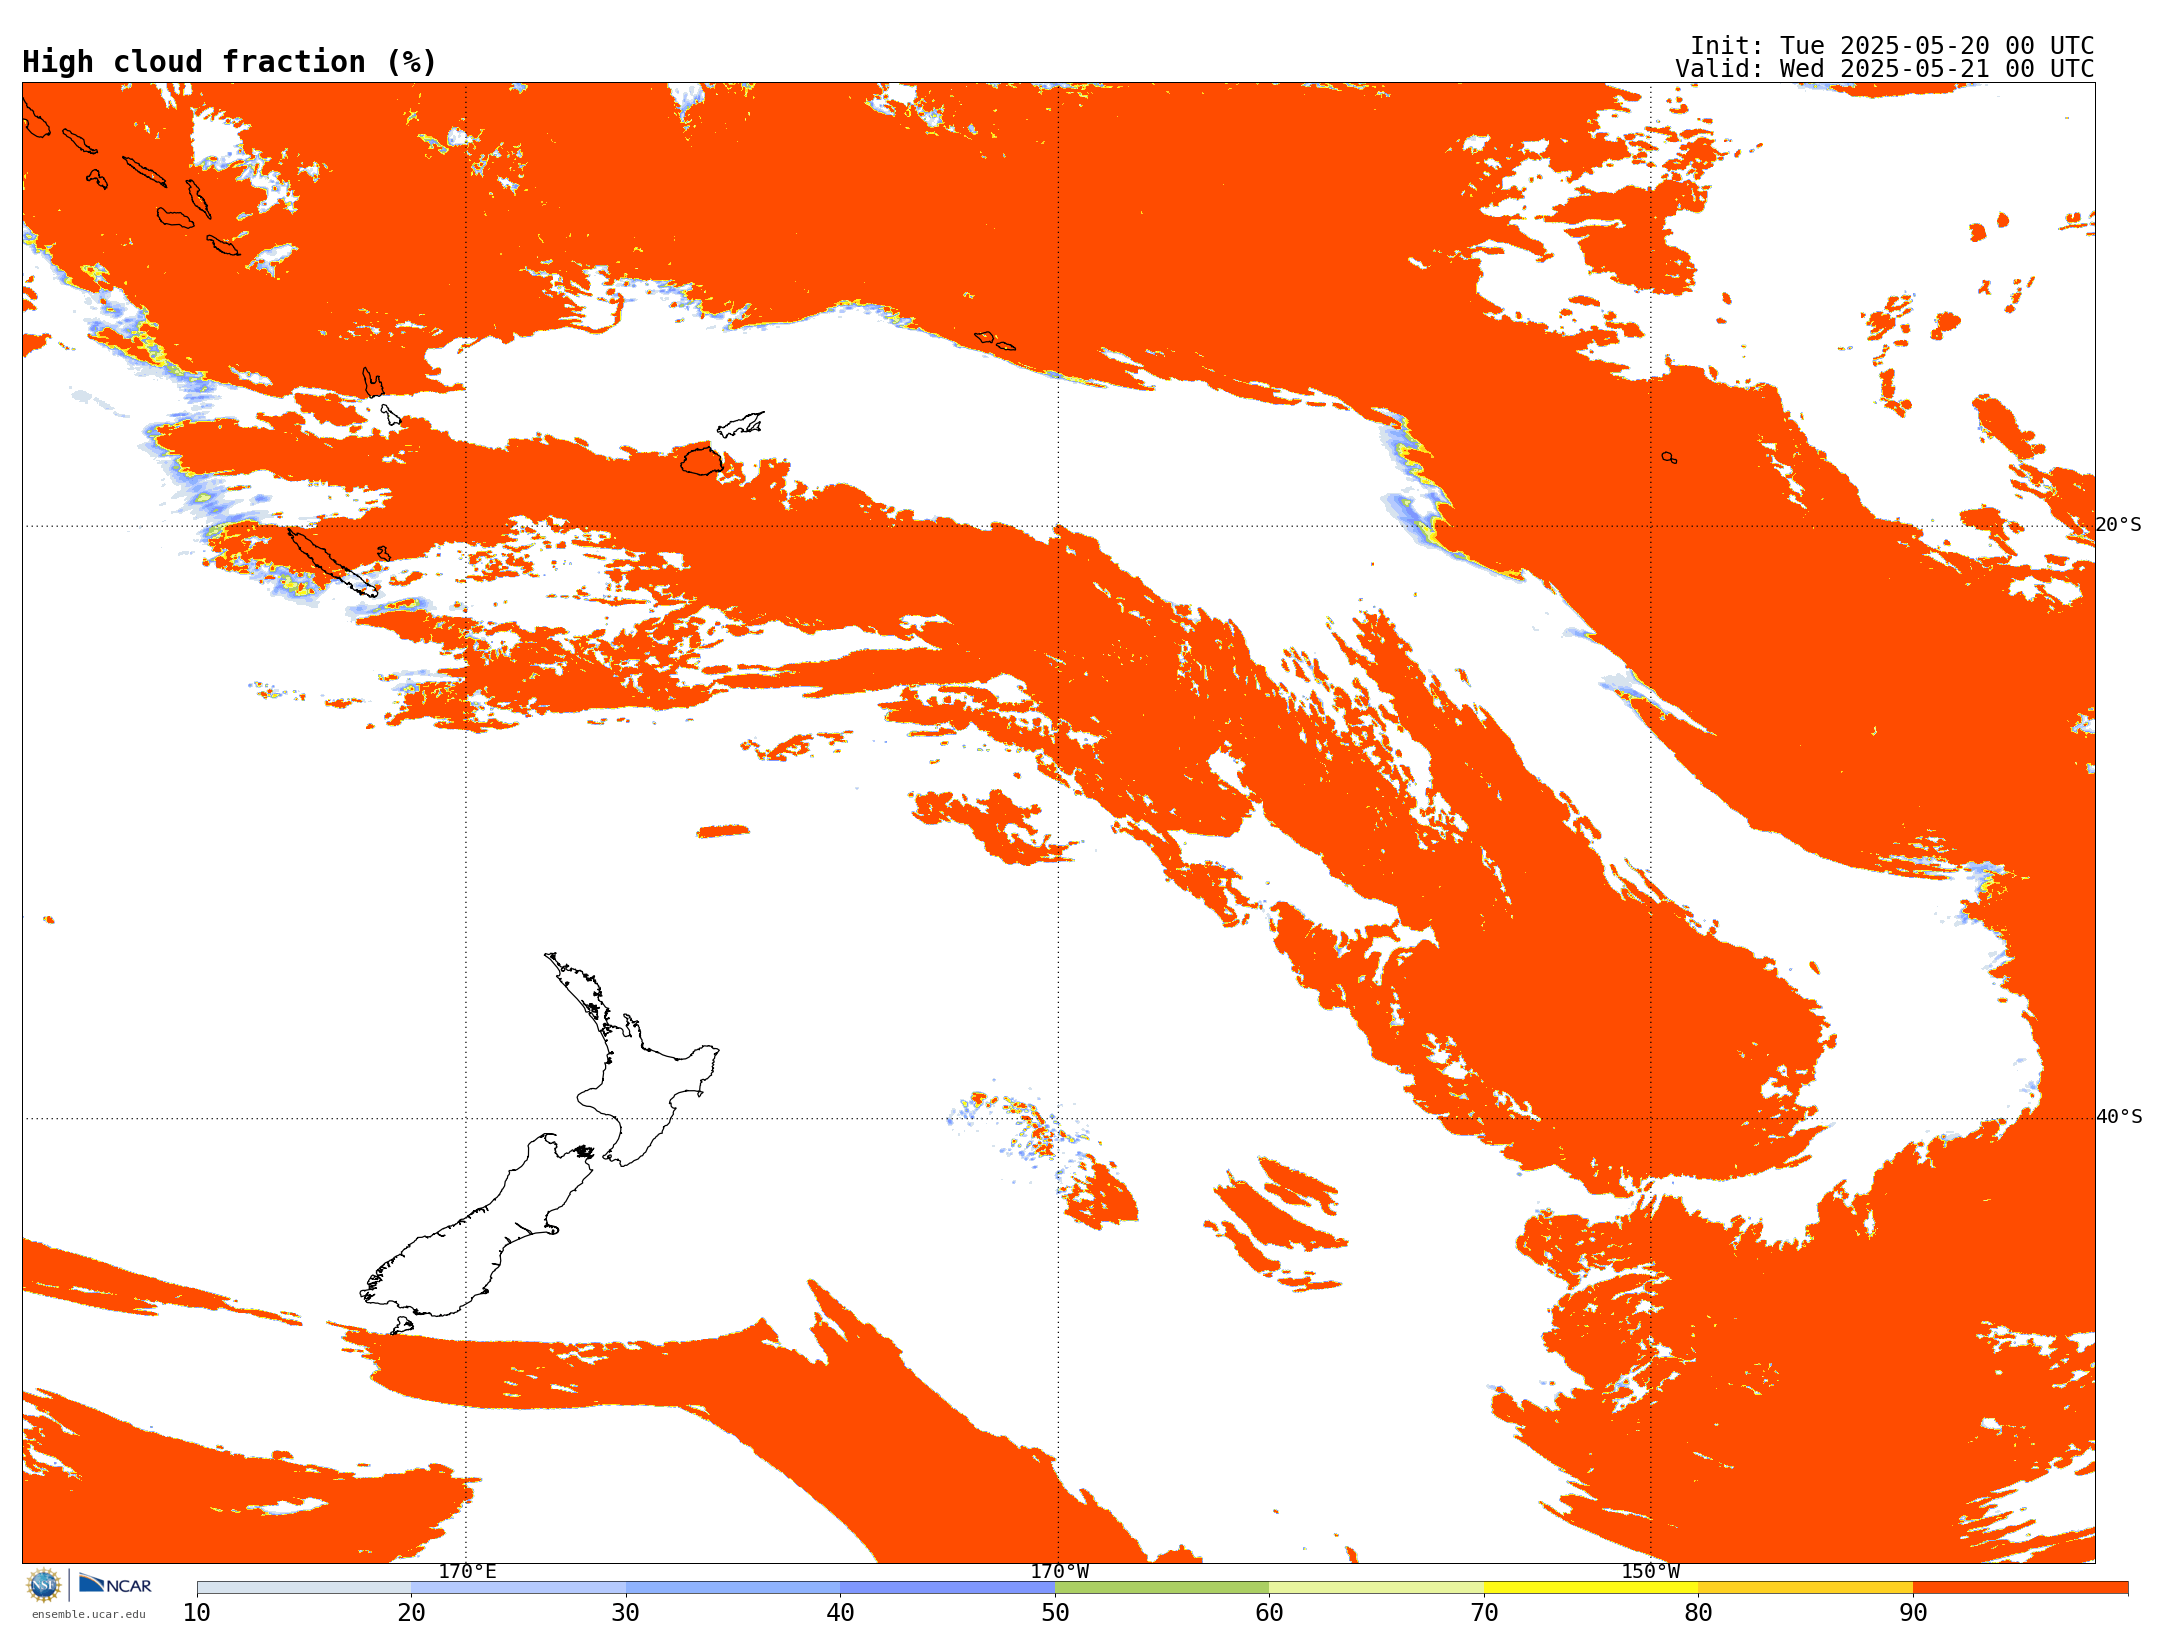Click the 40–50 periwinkle colorbar segment

[x=947, y=1588]
